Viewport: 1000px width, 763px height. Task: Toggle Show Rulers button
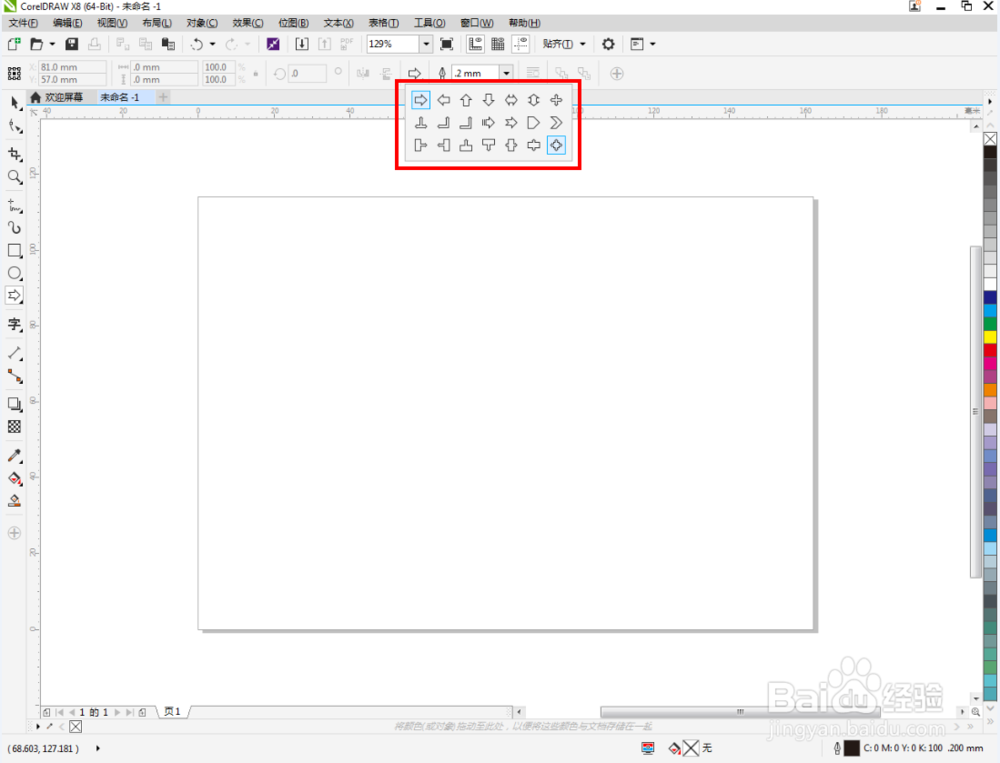pos(475,44)
